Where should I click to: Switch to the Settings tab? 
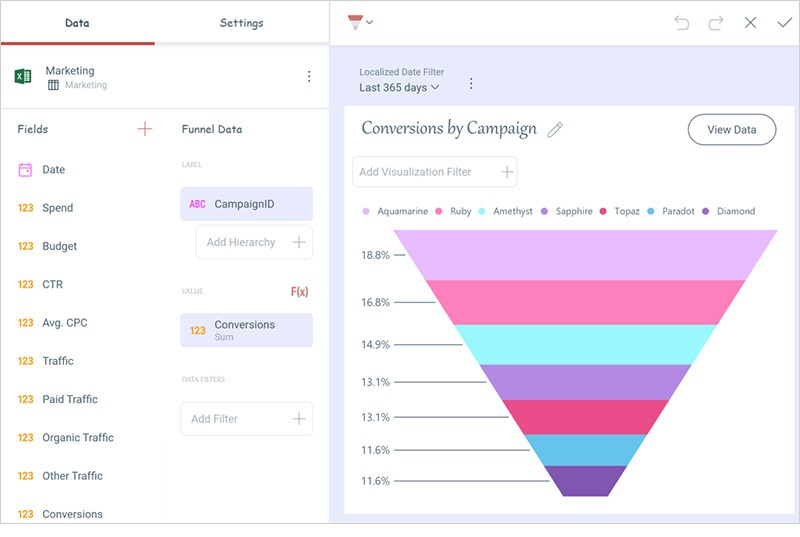coord(241,23)
